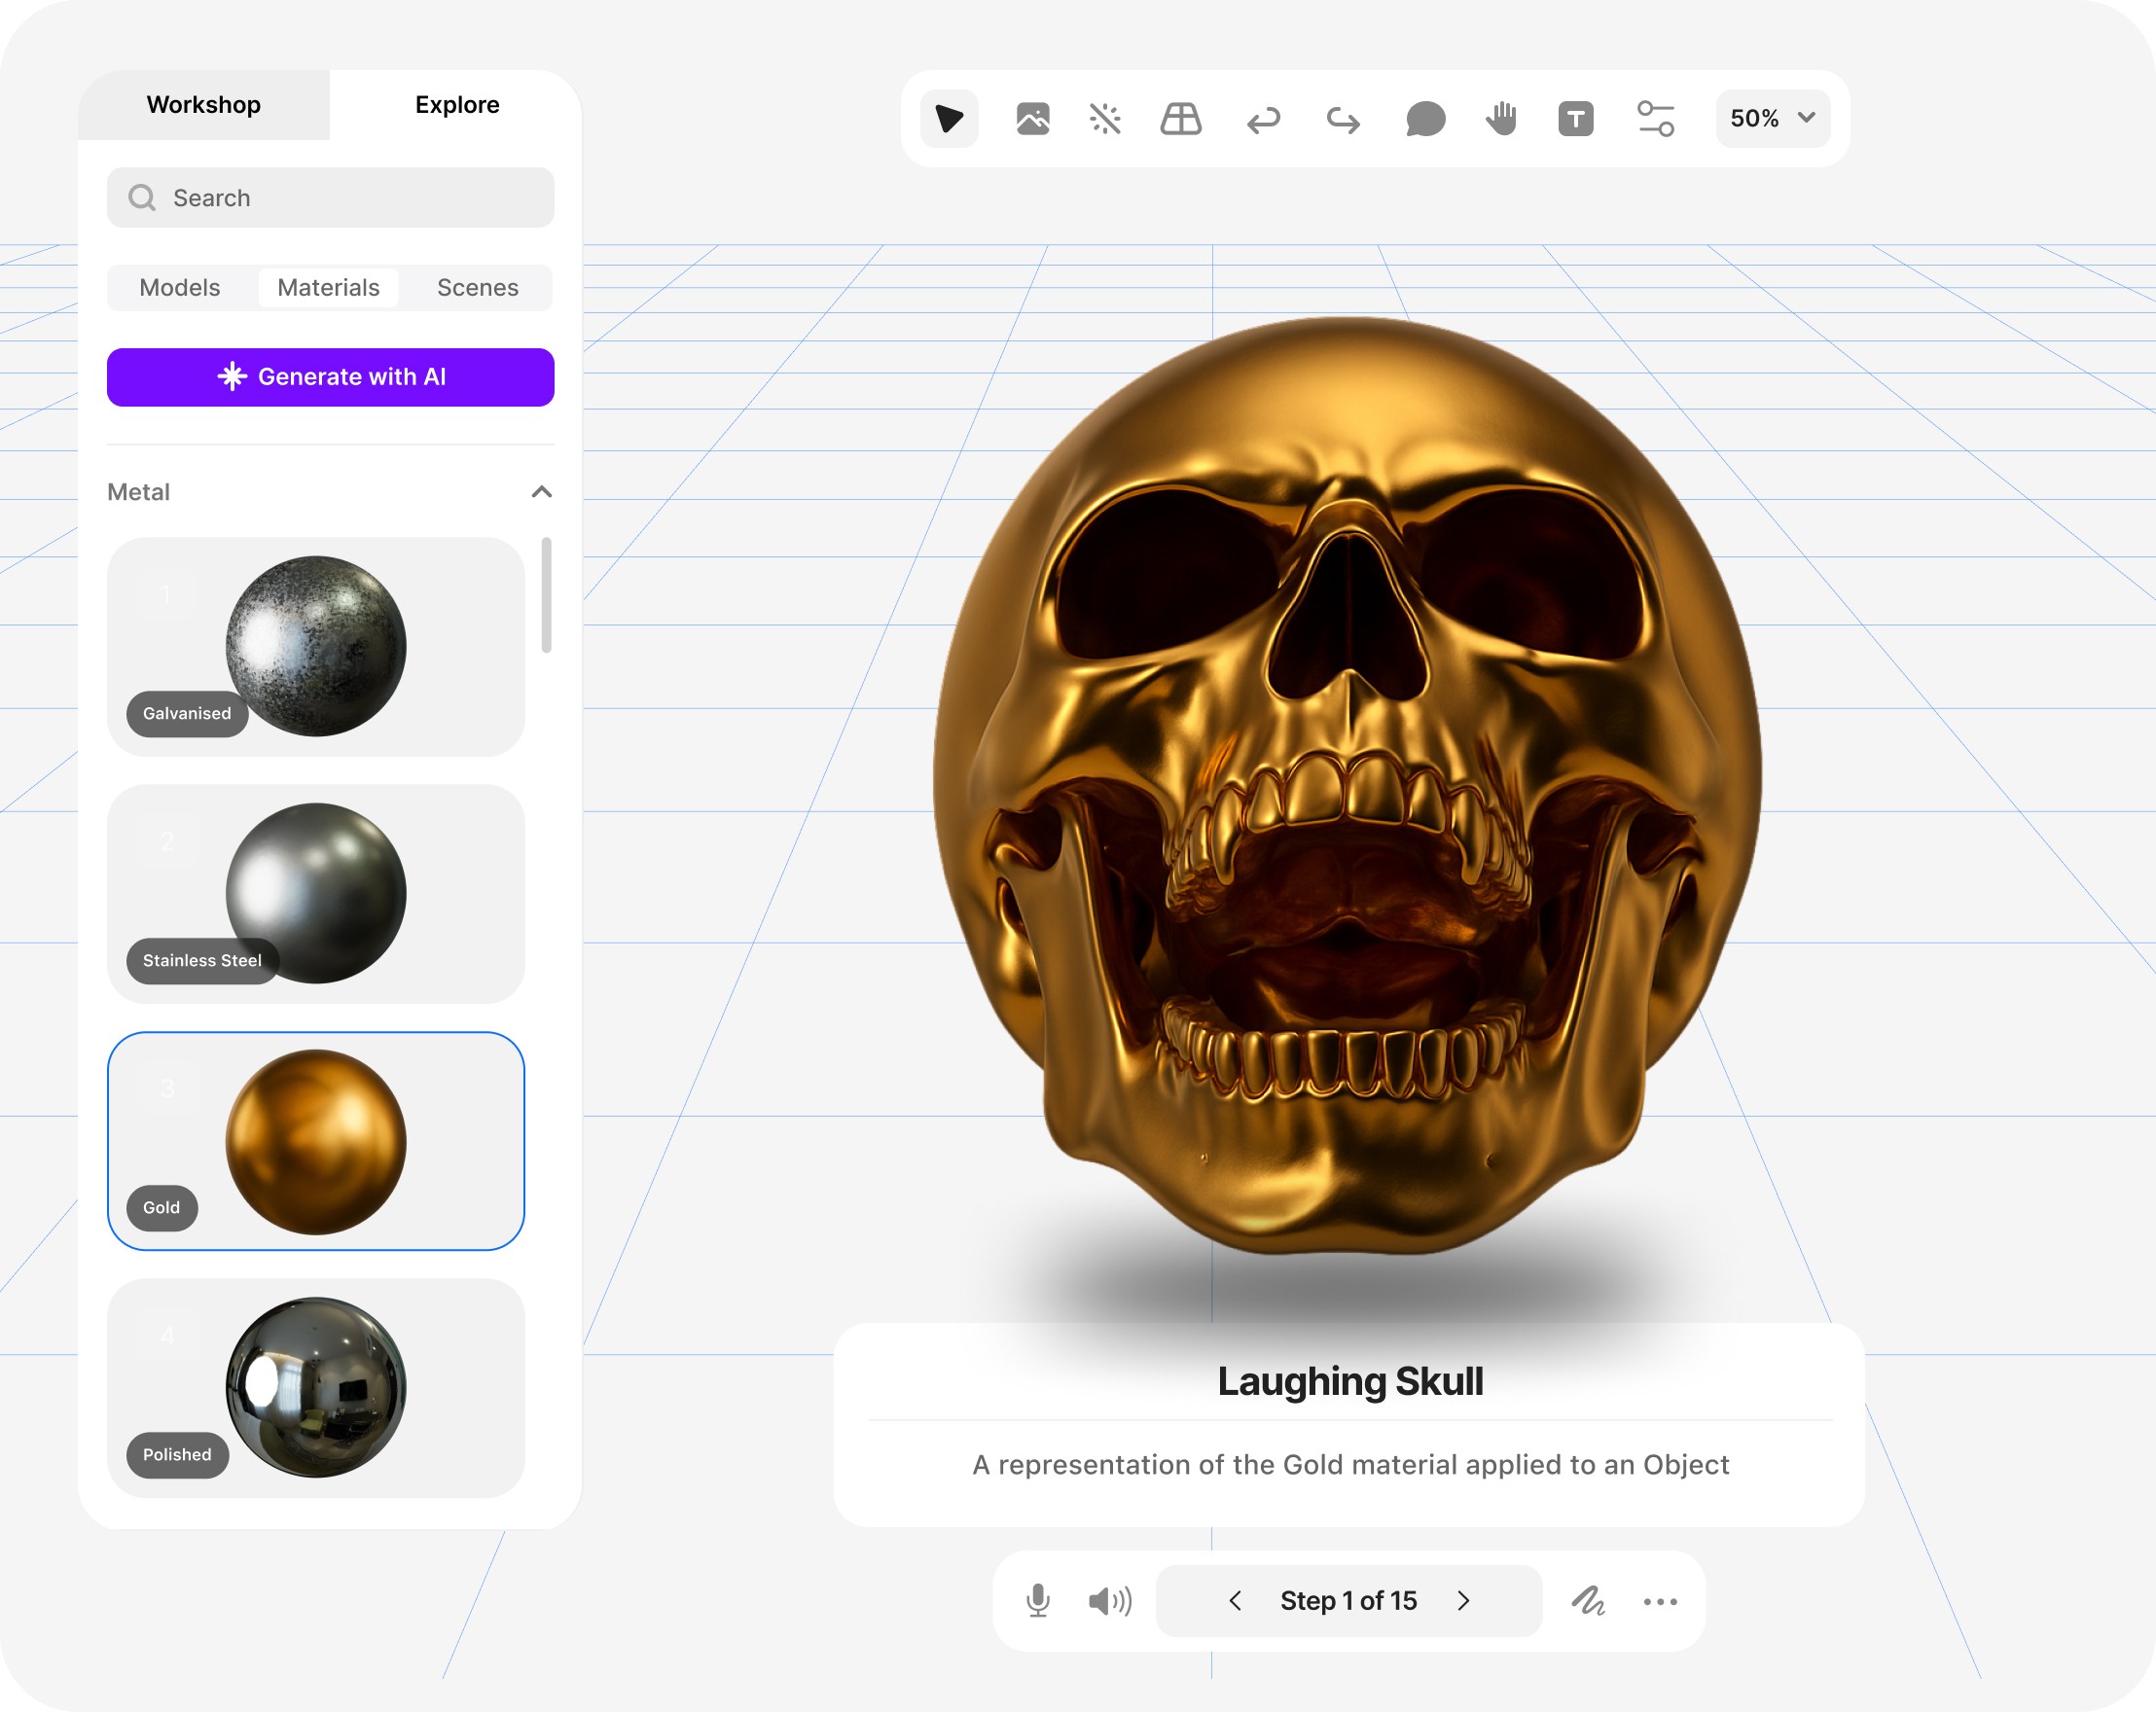Screen dimensions: 2156x1712
Task: Click the undo arrow
Action: [1263, 121]
